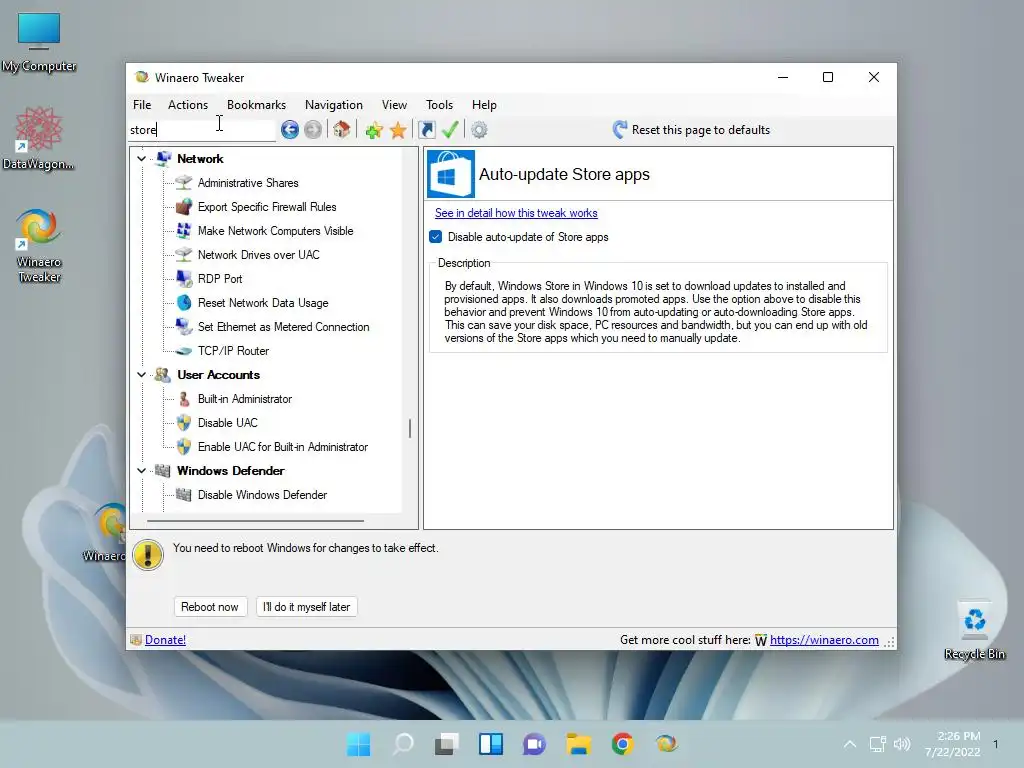Open File Explorer from taskbar
The width and height of the screenshot is (1024, 768).
tap(579, 744)
